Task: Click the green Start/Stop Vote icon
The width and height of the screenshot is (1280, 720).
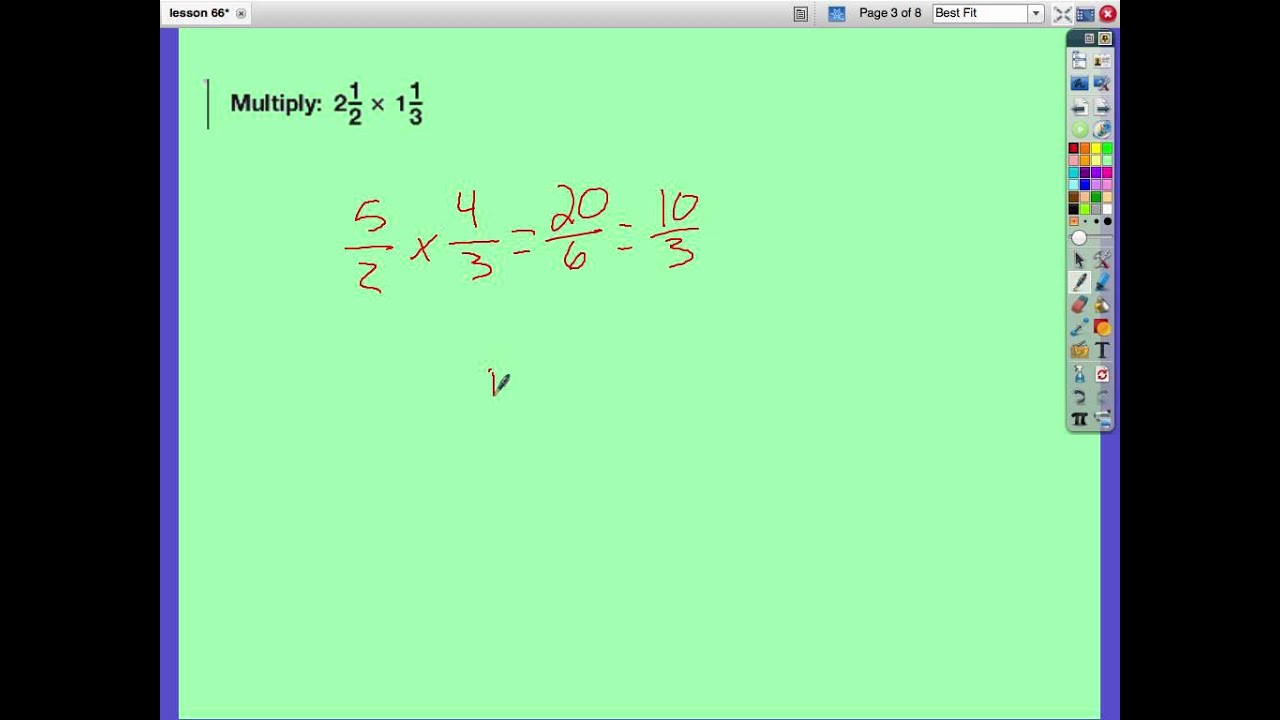Action: 1079,129
